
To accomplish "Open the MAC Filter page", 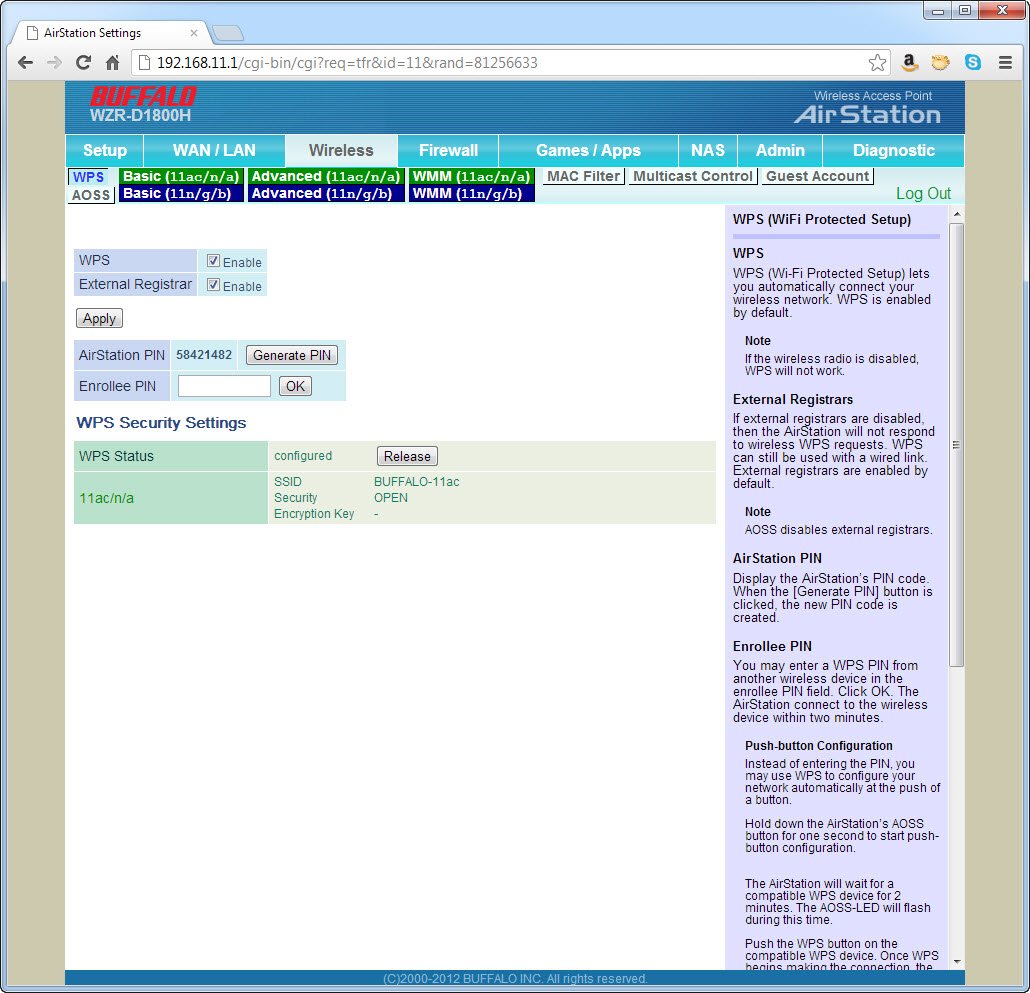I will [583, 177].
